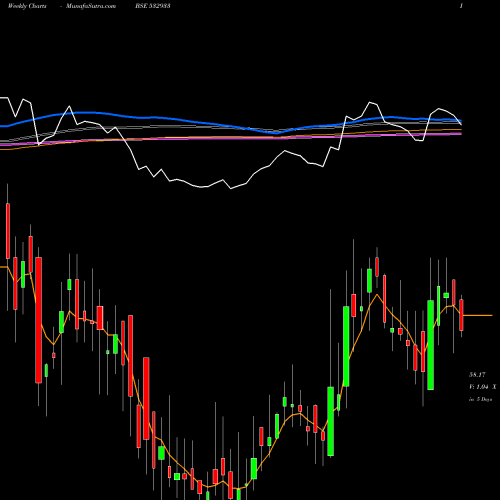Click the 'BSE 532933' symbol text
500x500 pixels.
click(153, 6)
